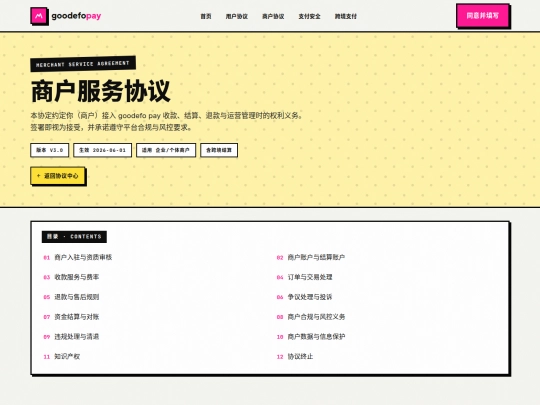Viewport: 540px width, 405px height.
Task: Click the 目录 · CONTENTS label
Action: 74,237
